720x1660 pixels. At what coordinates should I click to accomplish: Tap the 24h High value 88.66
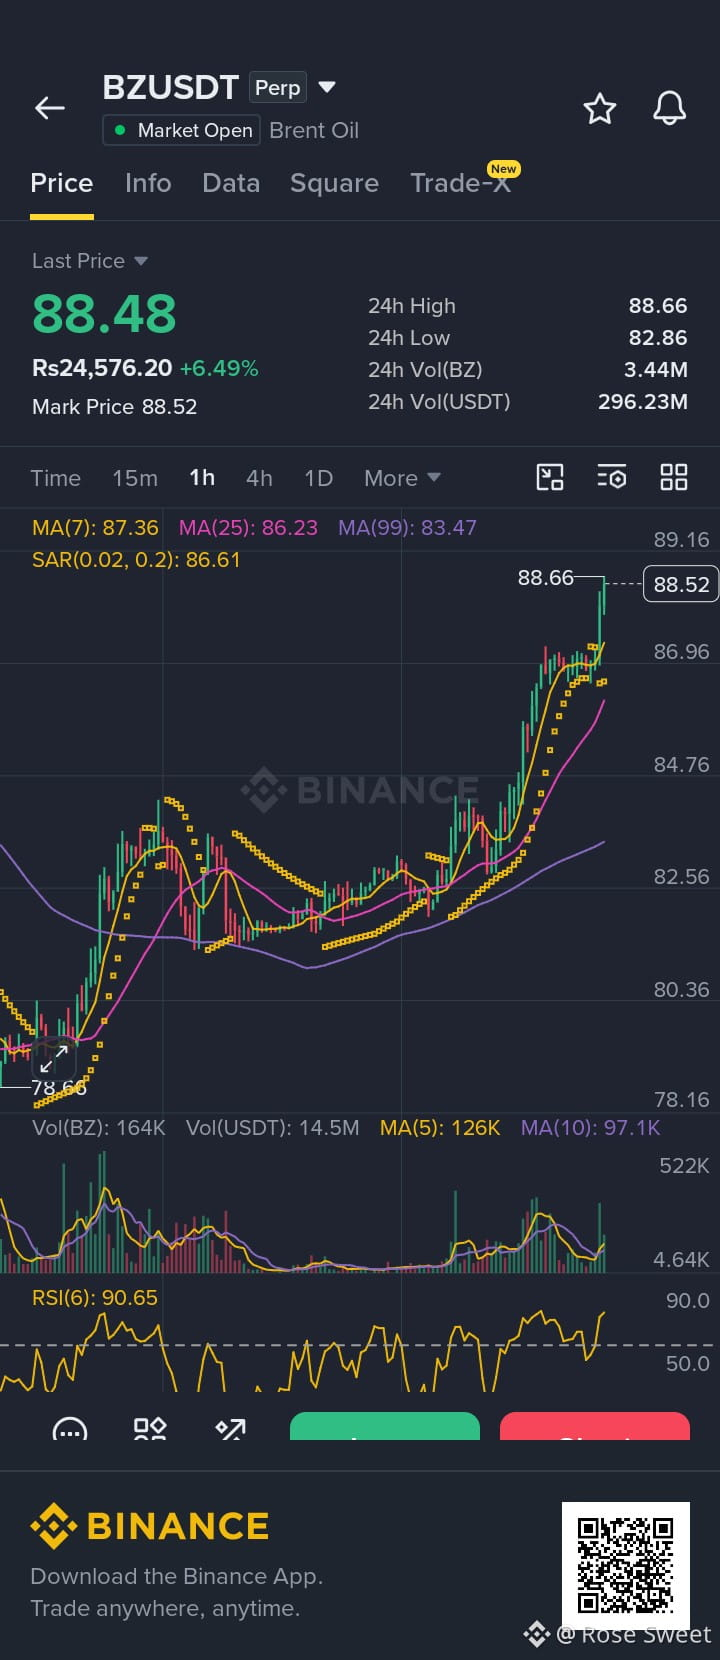coord(658,306)
